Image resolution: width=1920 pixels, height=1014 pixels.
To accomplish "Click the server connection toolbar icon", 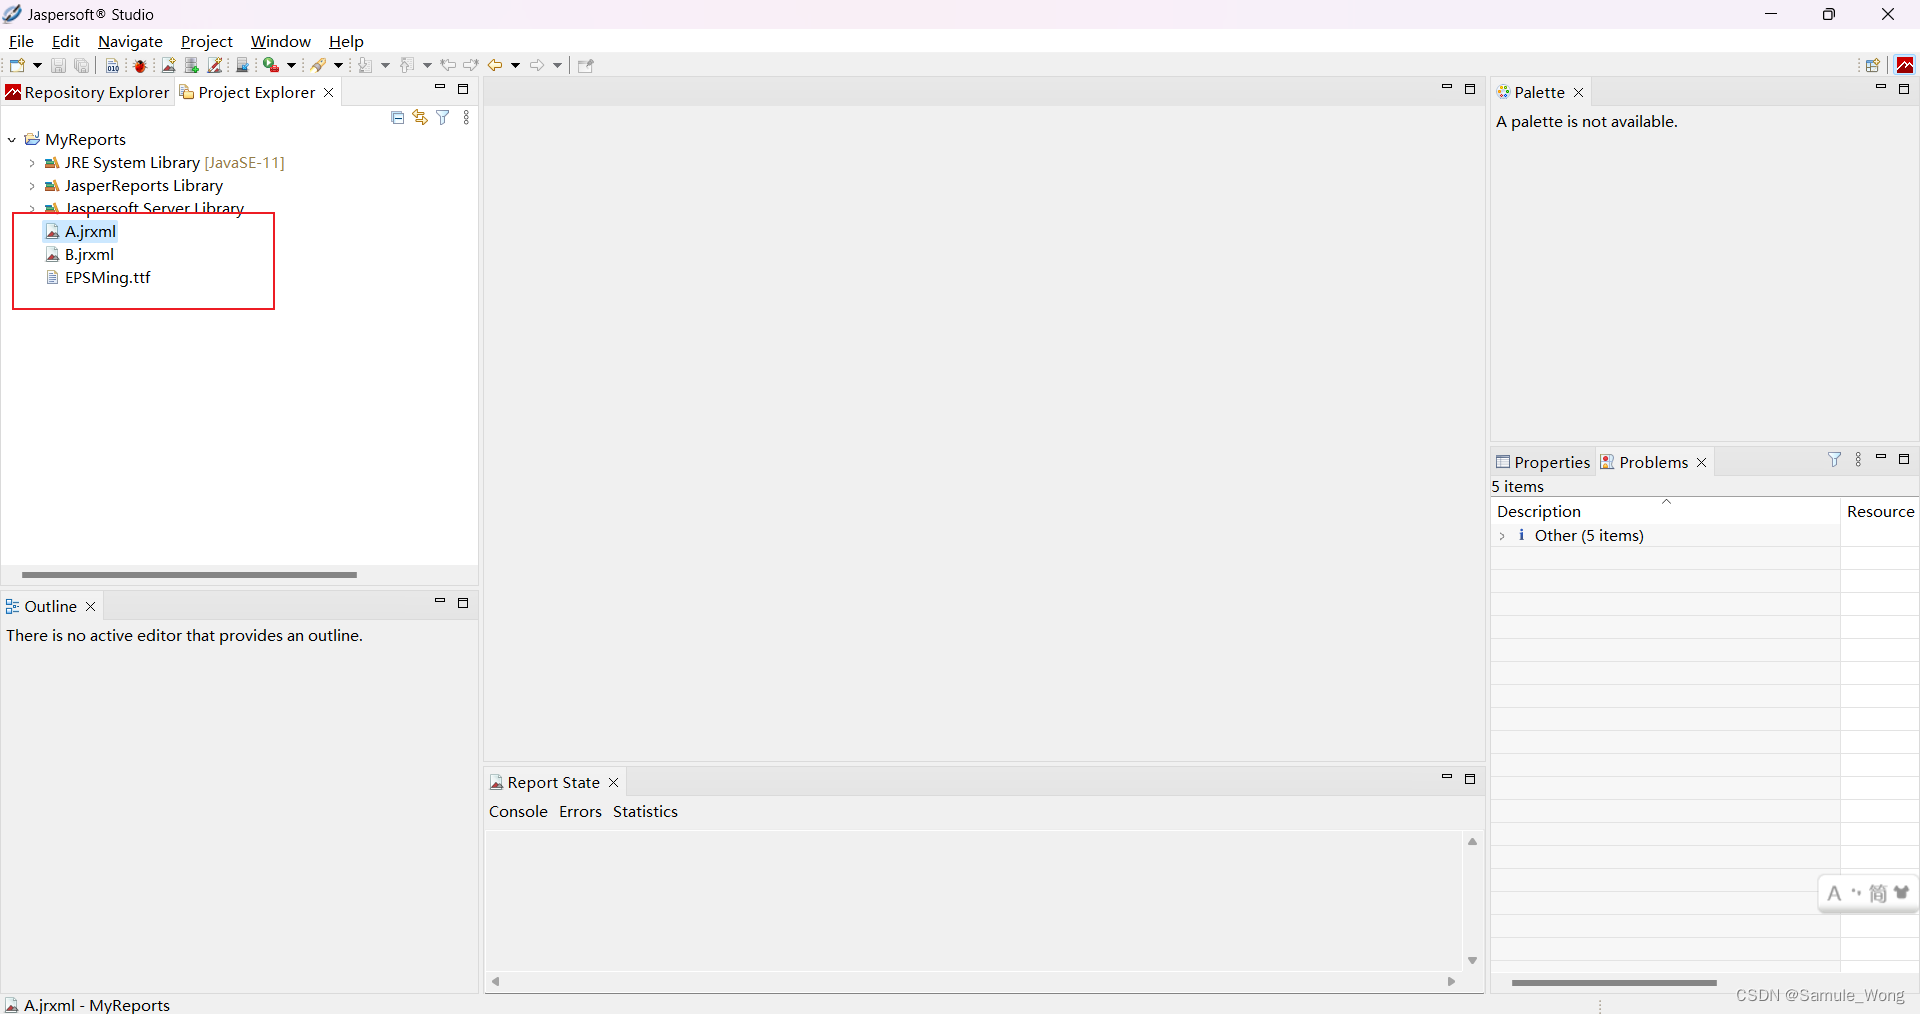I will [x=242, y=66].
